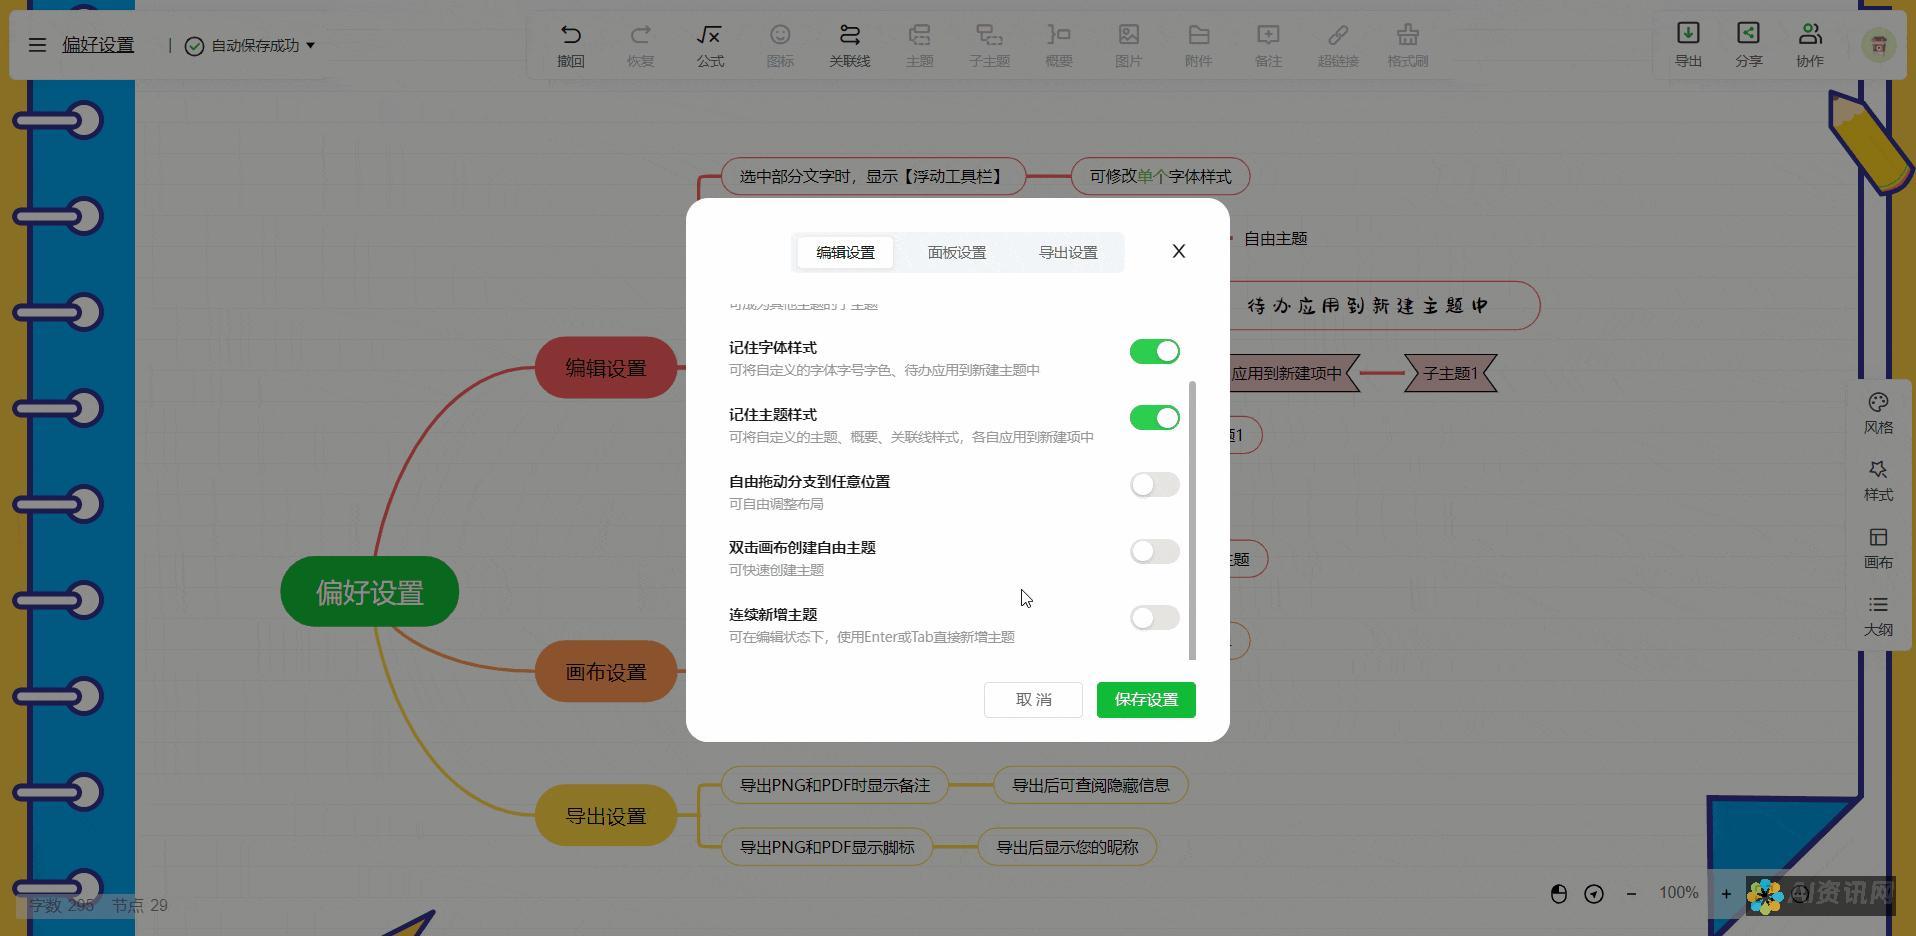Click the 偏好设置 document title
The image size is (1916, 936).
[98, 45]
